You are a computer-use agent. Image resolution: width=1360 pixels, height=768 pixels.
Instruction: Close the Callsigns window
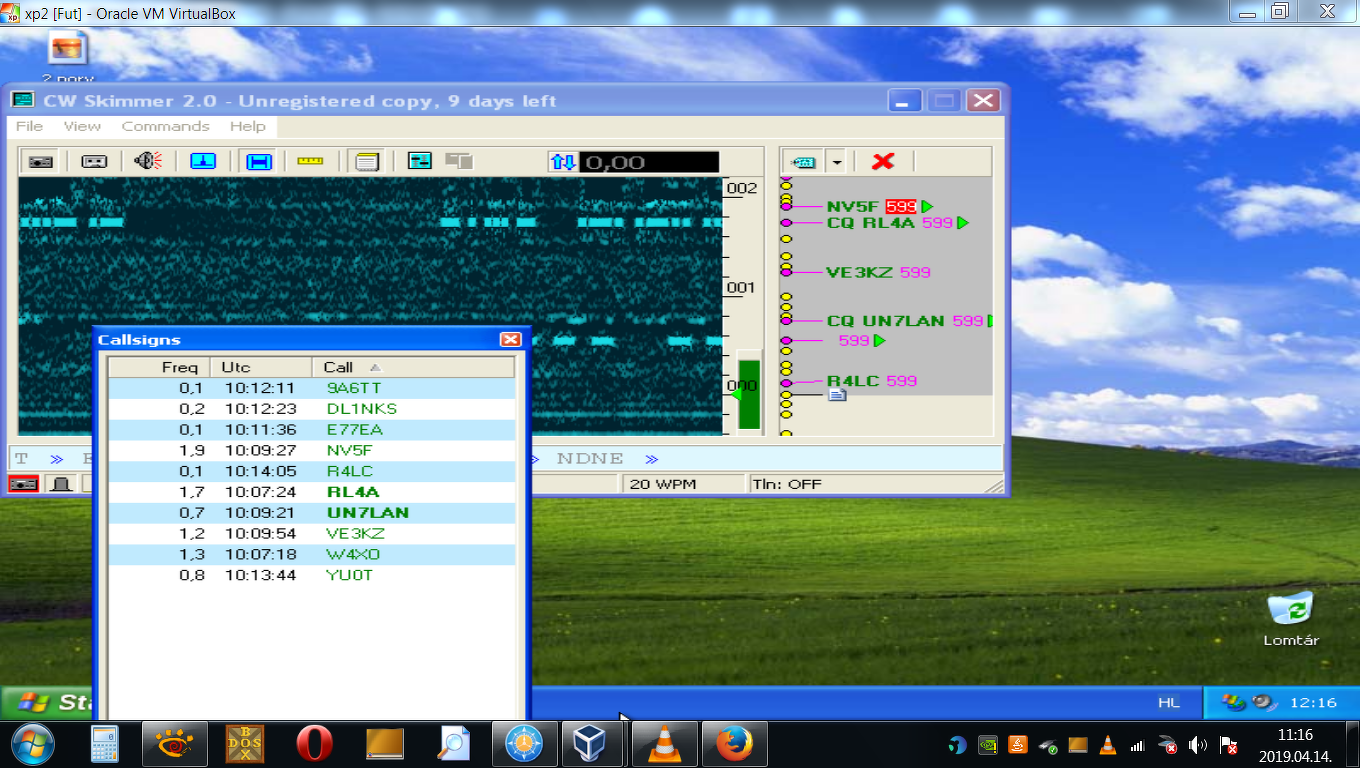click(x=511, y=340)
